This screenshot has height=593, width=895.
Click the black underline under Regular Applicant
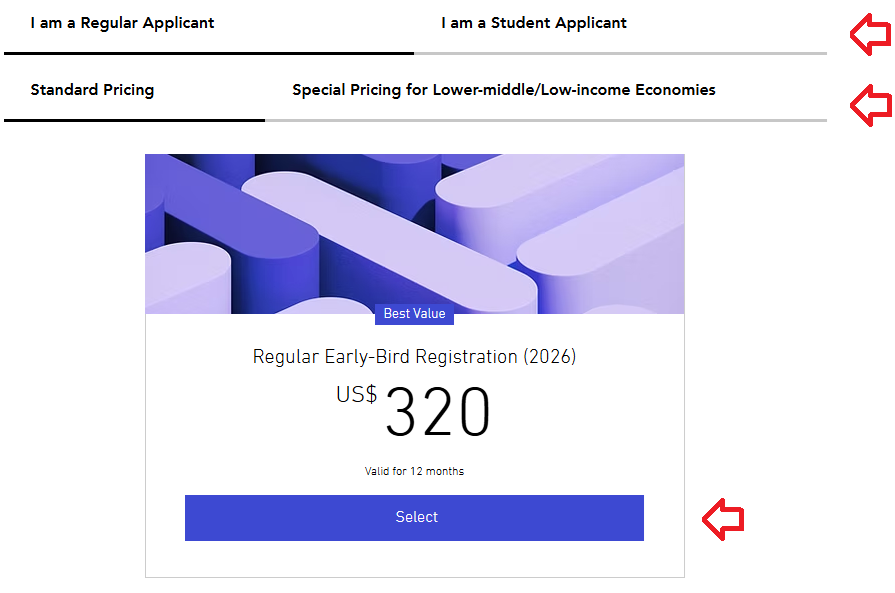208,52
